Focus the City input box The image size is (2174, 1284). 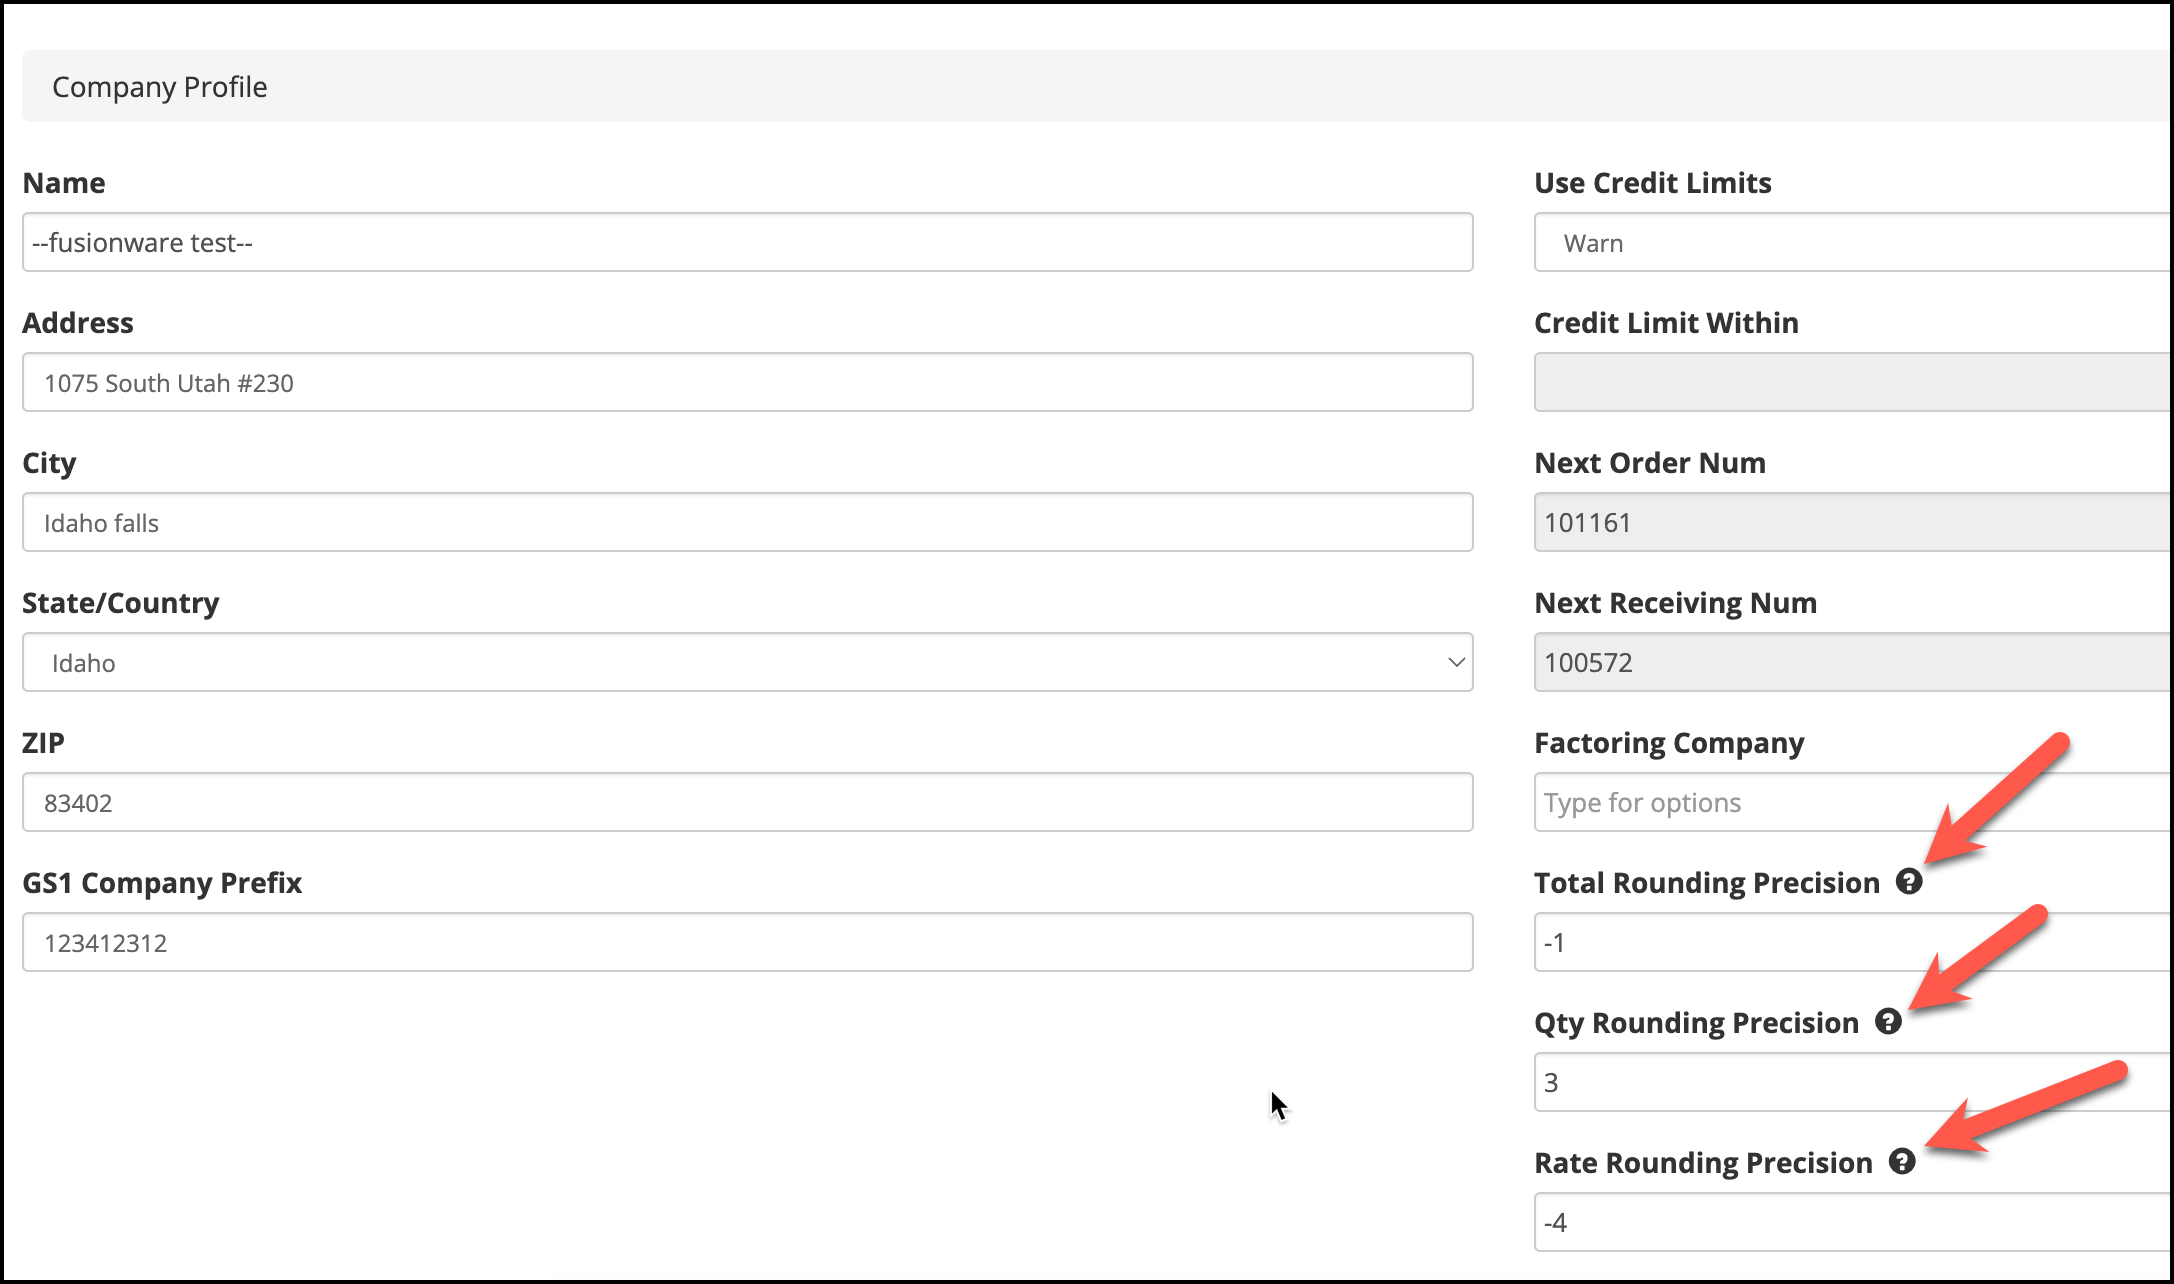pos(747,522)
